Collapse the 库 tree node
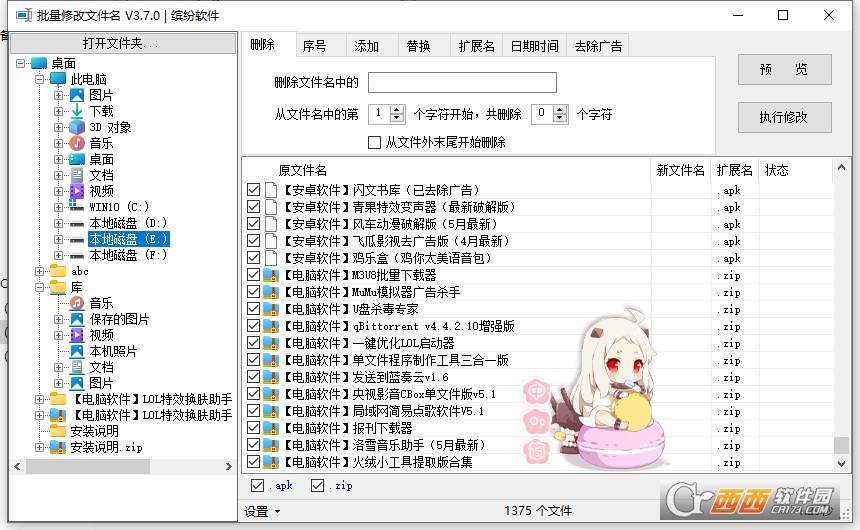 coord(39,287)
